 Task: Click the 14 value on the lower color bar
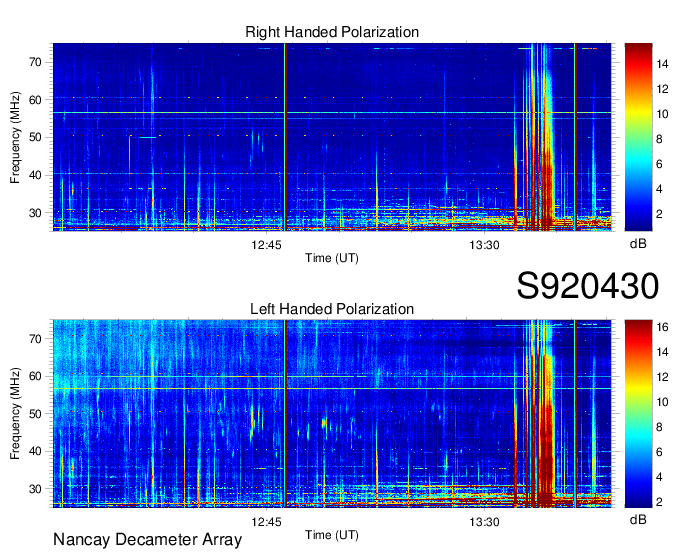(662, 352)
